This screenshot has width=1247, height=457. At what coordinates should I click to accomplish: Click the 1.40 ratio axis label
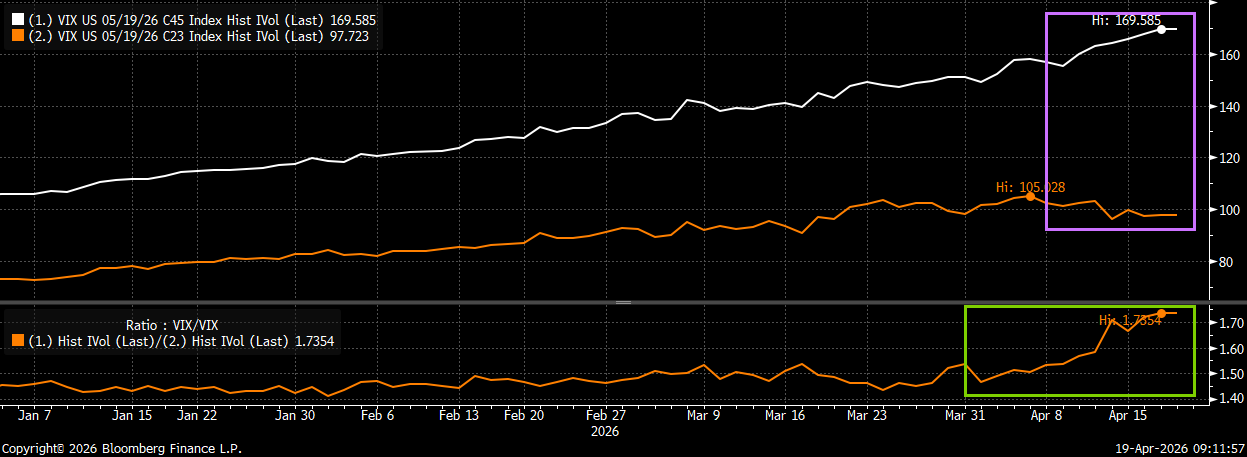(1231, 399)
